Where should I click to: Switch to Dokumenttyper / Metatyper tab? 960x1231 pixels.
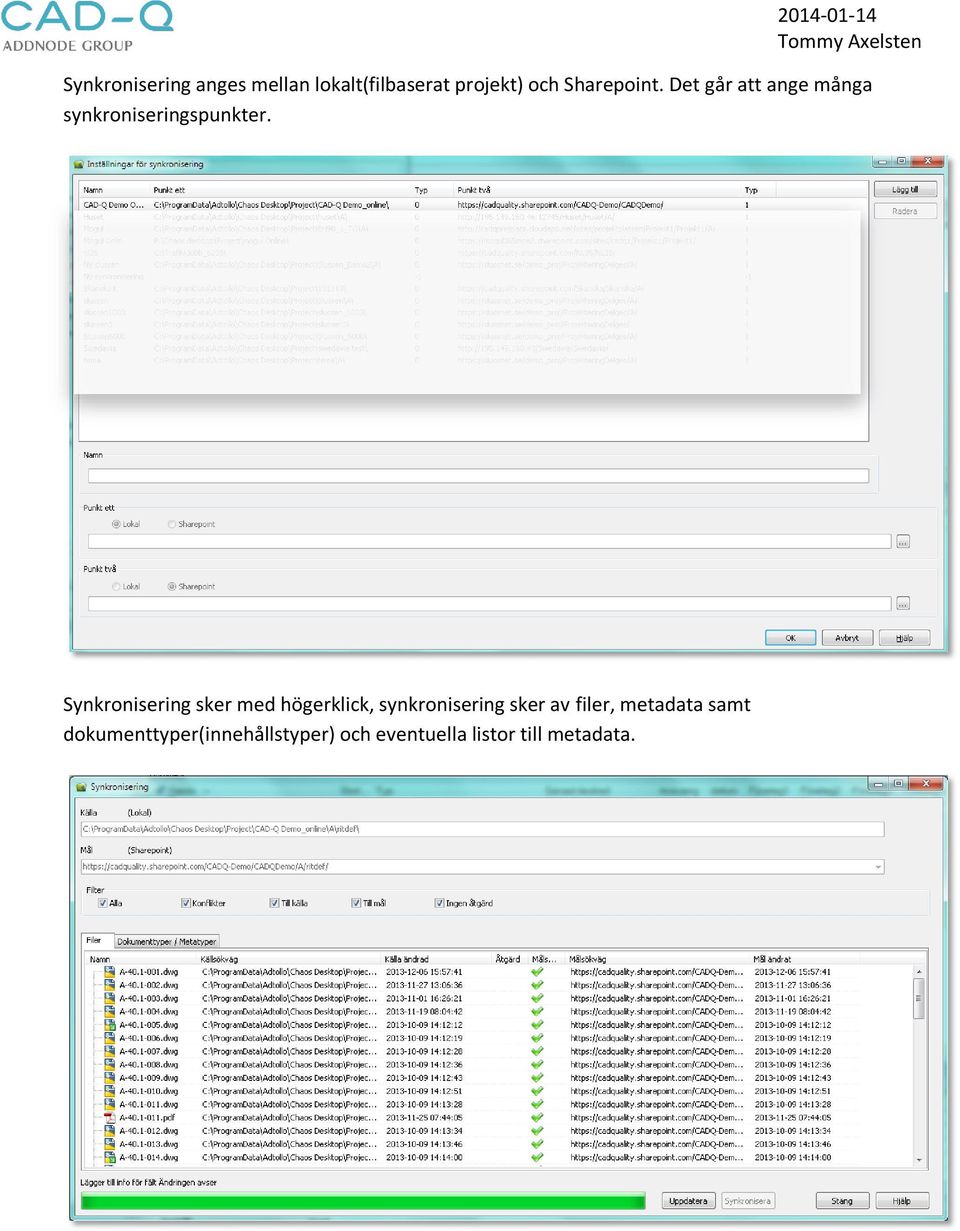pyautogui.click(x=167, y=941)
